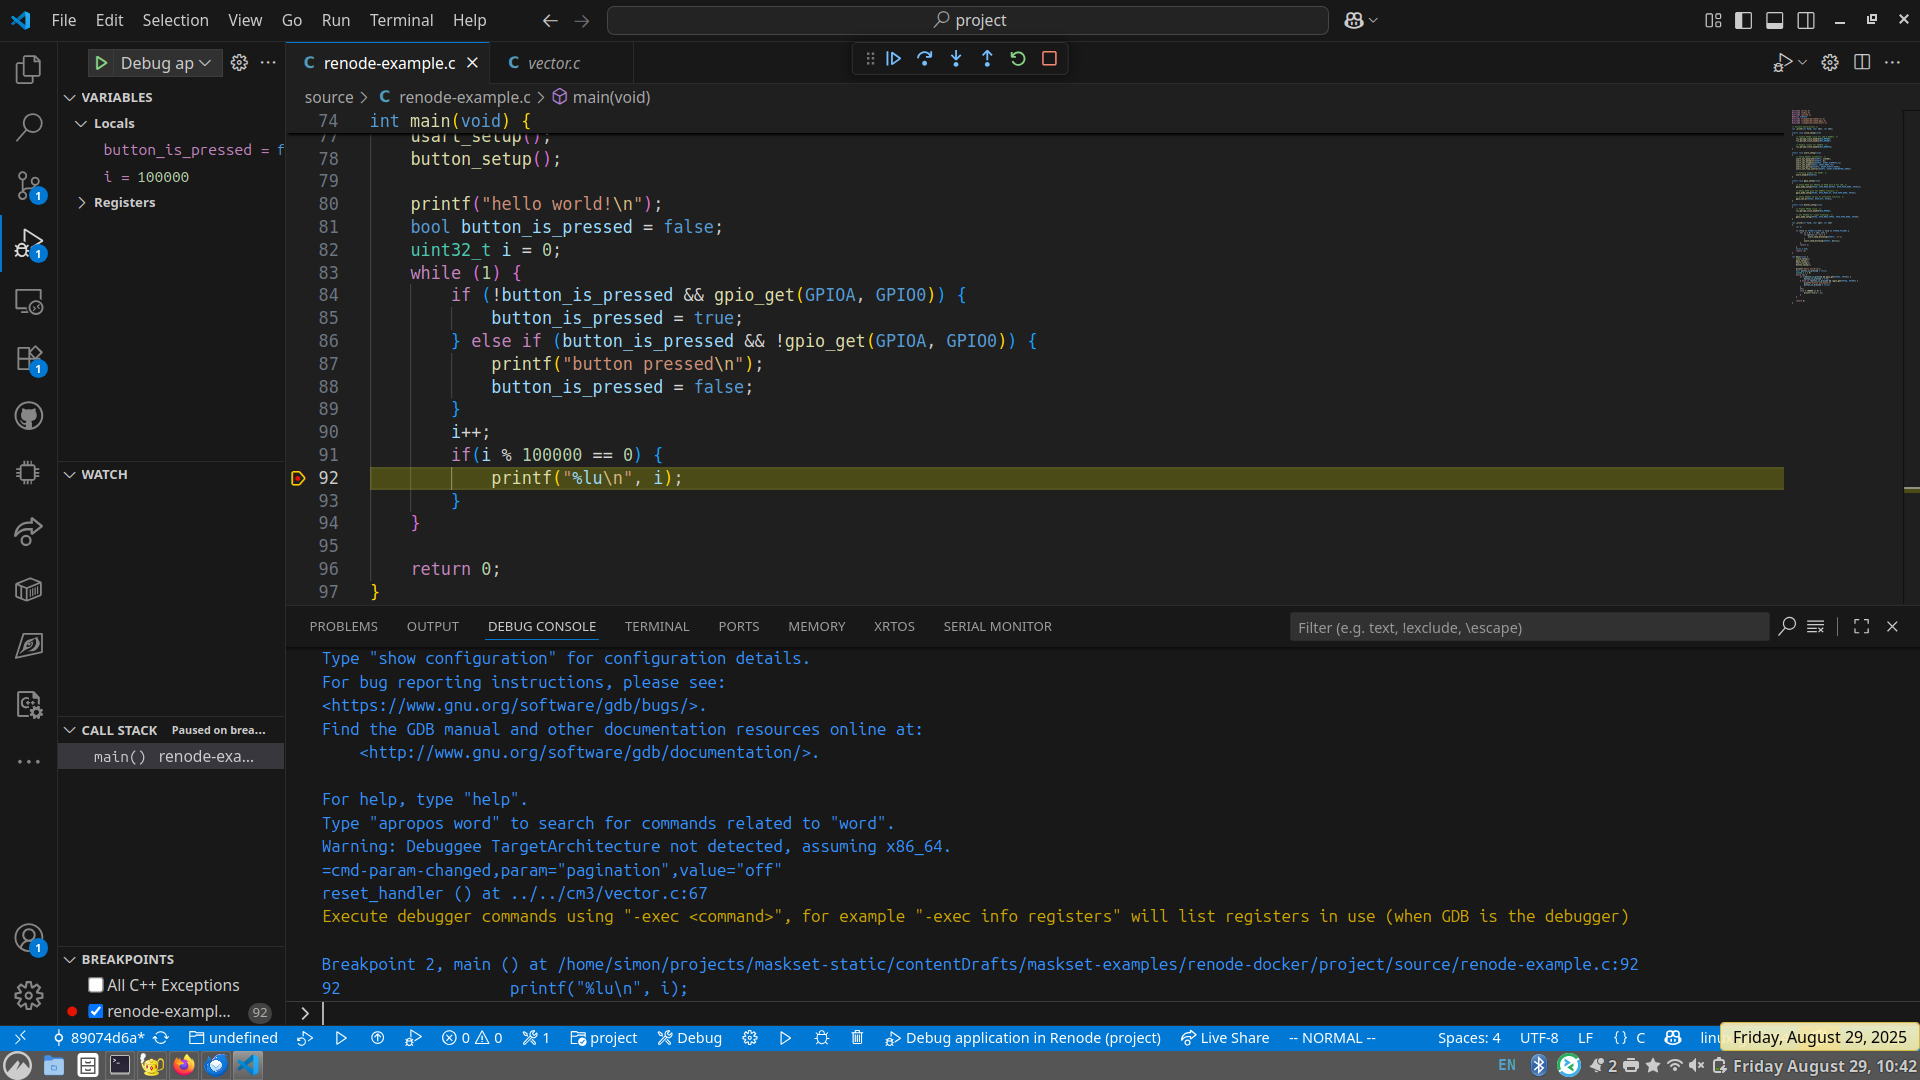Toggle the primary side bar layout icon
The image size is (1920, 1080).
[x=1743, y=20]
